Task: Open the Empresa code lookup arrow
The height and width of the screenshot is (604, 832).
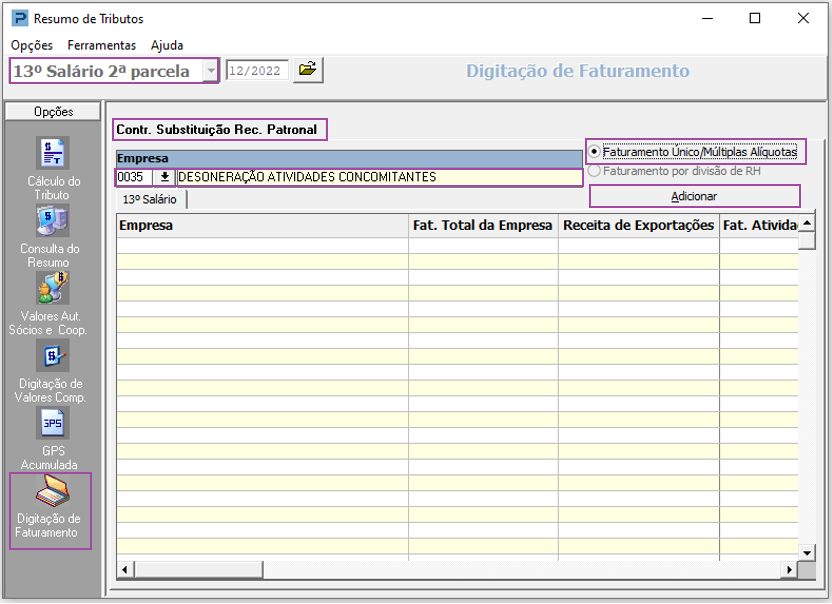Action: pos(164,177)
